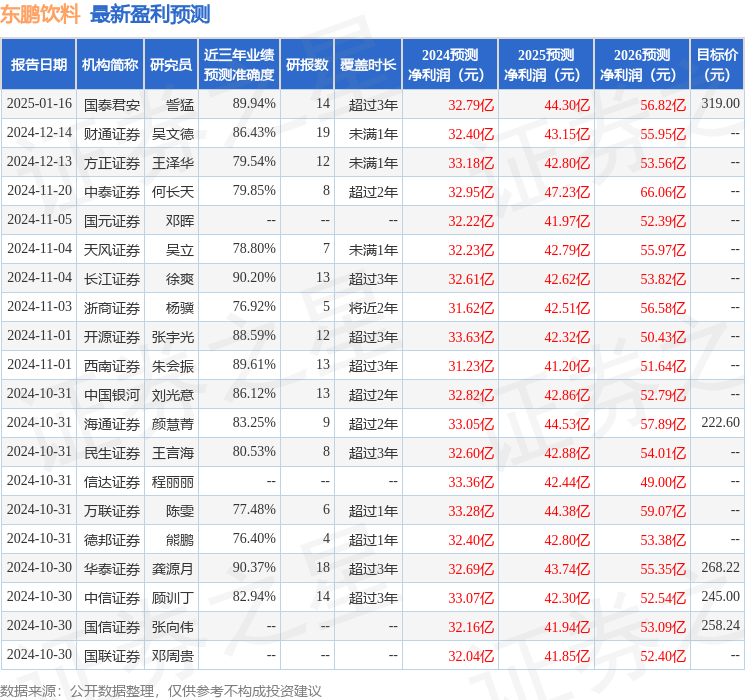Screen dimensions: 745x700
Task: Click the 东鹏饮料 title text
Action: click(40, 14)
